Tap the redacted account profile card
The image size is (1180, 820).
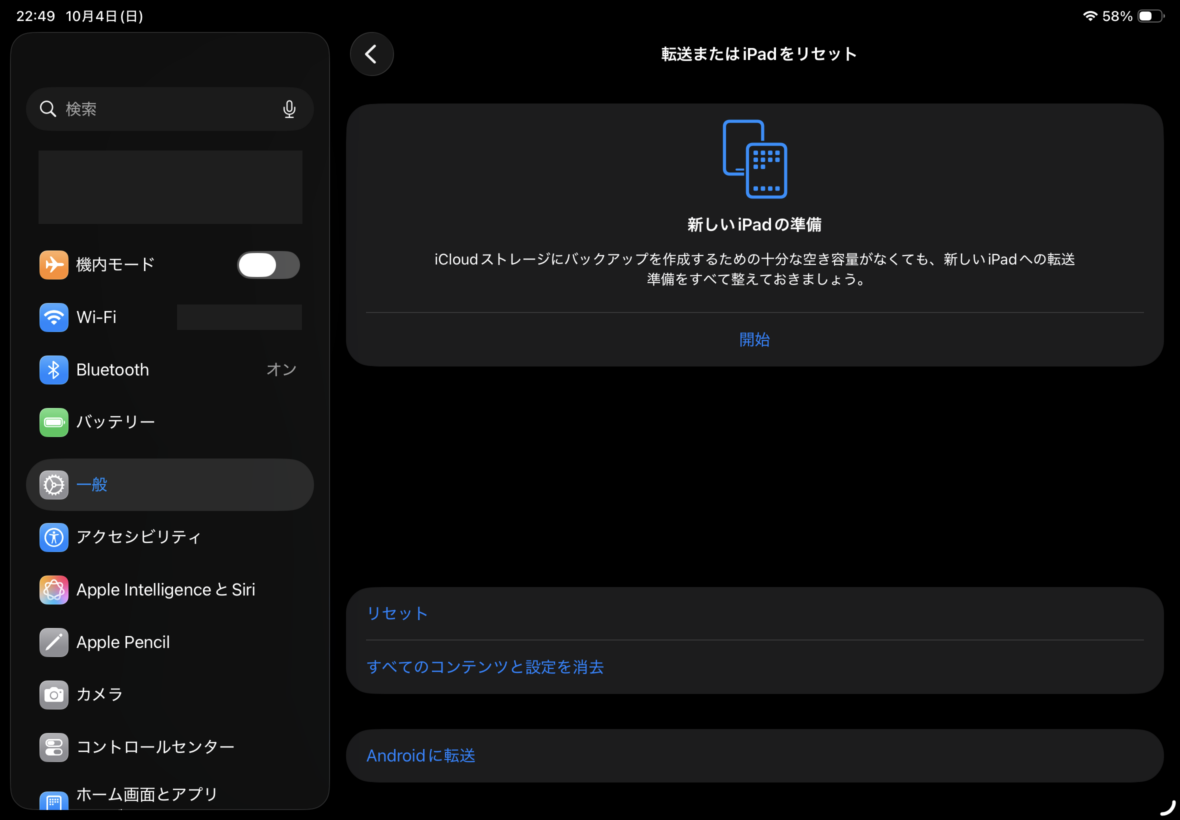tap(170, 187)
